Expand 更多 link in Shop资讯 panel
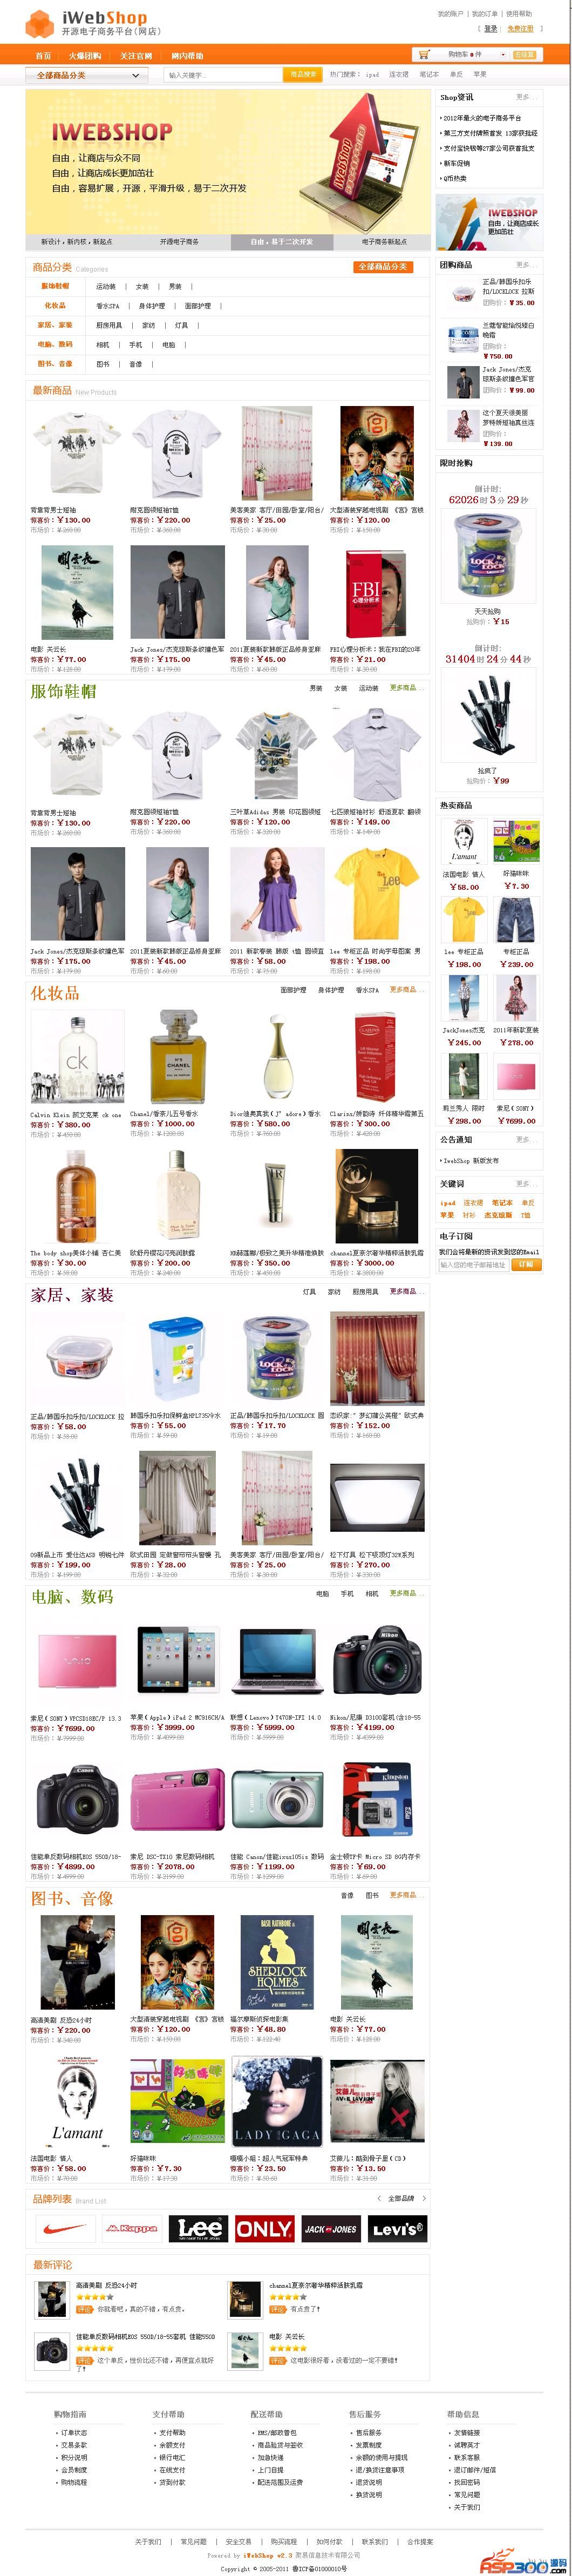 tap(523, 97)
